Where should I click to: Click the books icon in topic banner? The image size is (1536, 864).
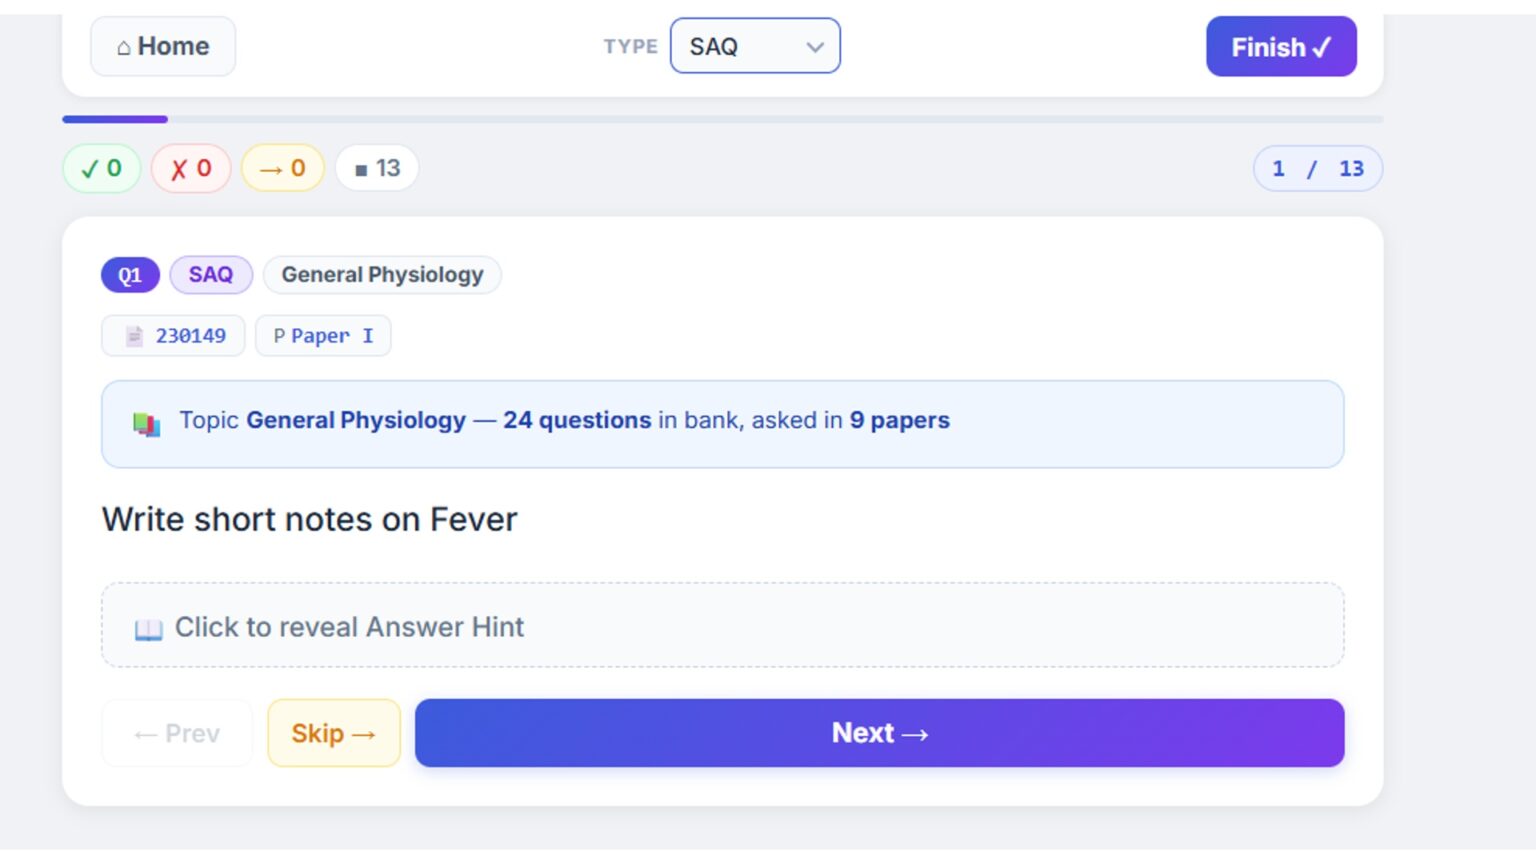pyautogui.click(x=147, y=424)
